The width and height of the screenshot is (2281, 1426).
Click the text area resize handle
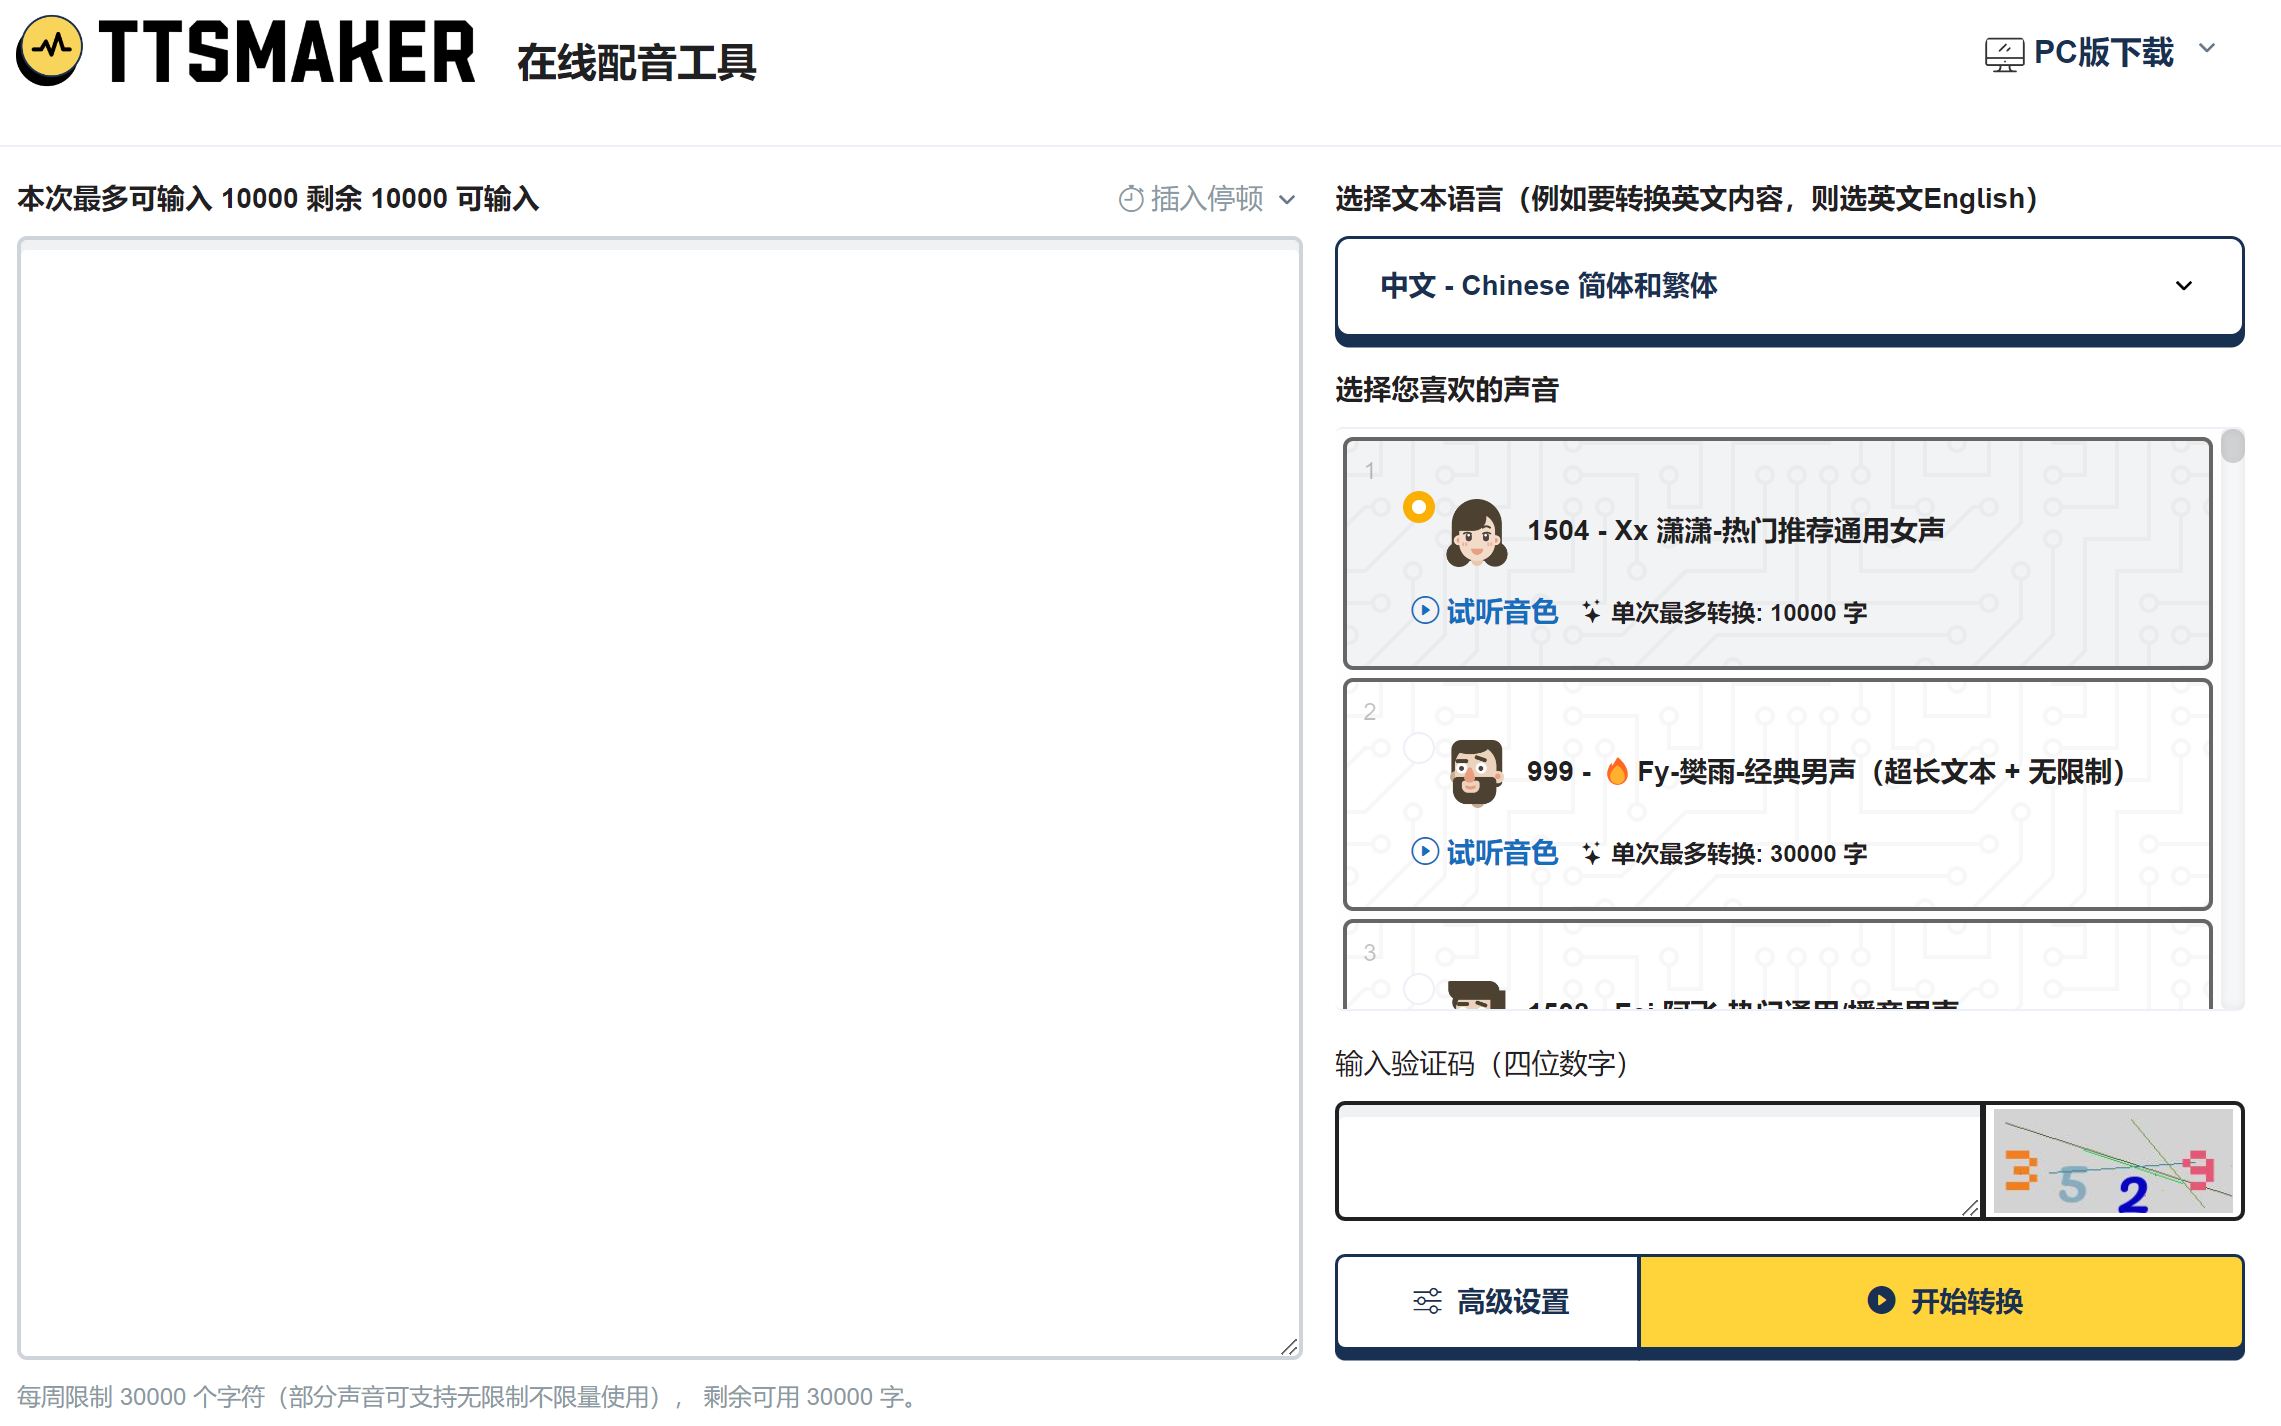(x=1289, y=1346)
